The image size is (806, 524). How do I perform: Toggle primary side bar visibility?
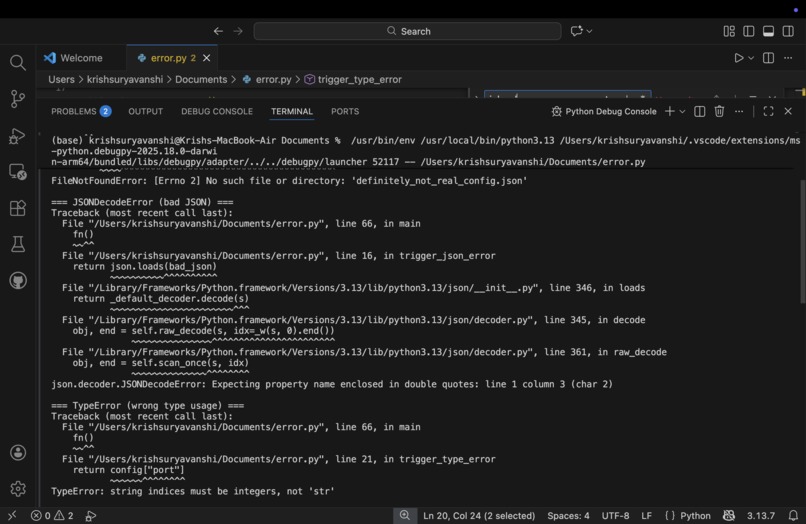coord(748,31)
